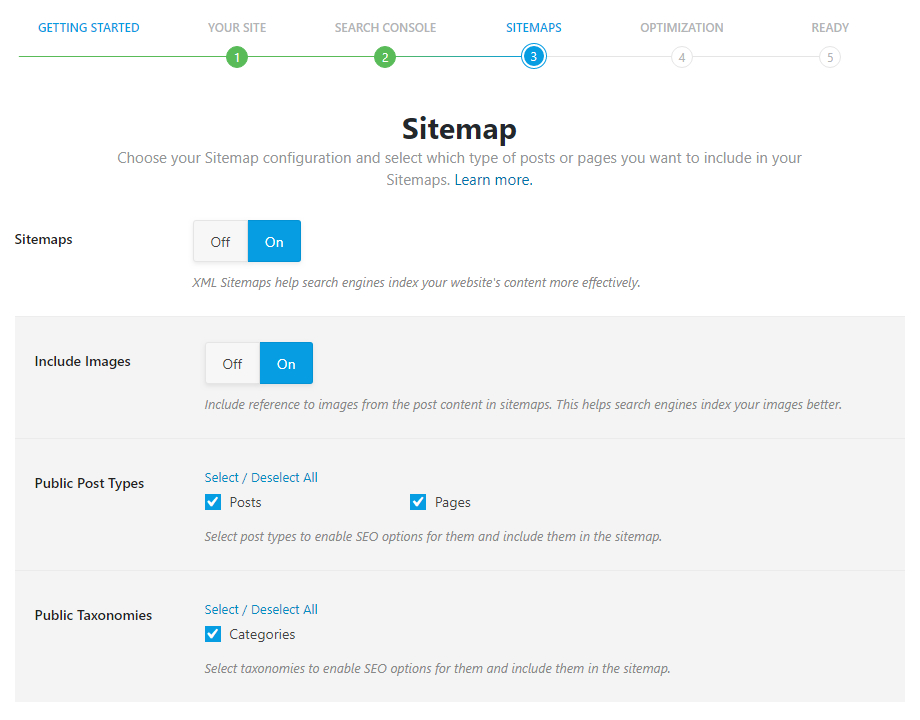Image resolution: width=920 pixels, height=720 pixels.
Task: Click Select / Deselect All for Taxonomies
Action: [x=261, y=609]
